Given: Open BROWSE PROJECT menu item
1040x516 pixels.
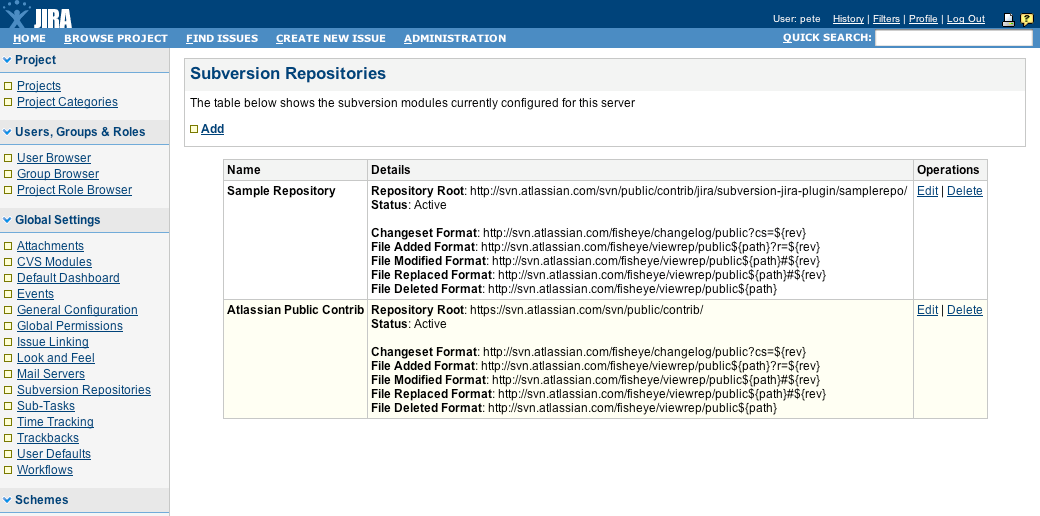Looking at the screenshot, I should click(x=116, y=38).
